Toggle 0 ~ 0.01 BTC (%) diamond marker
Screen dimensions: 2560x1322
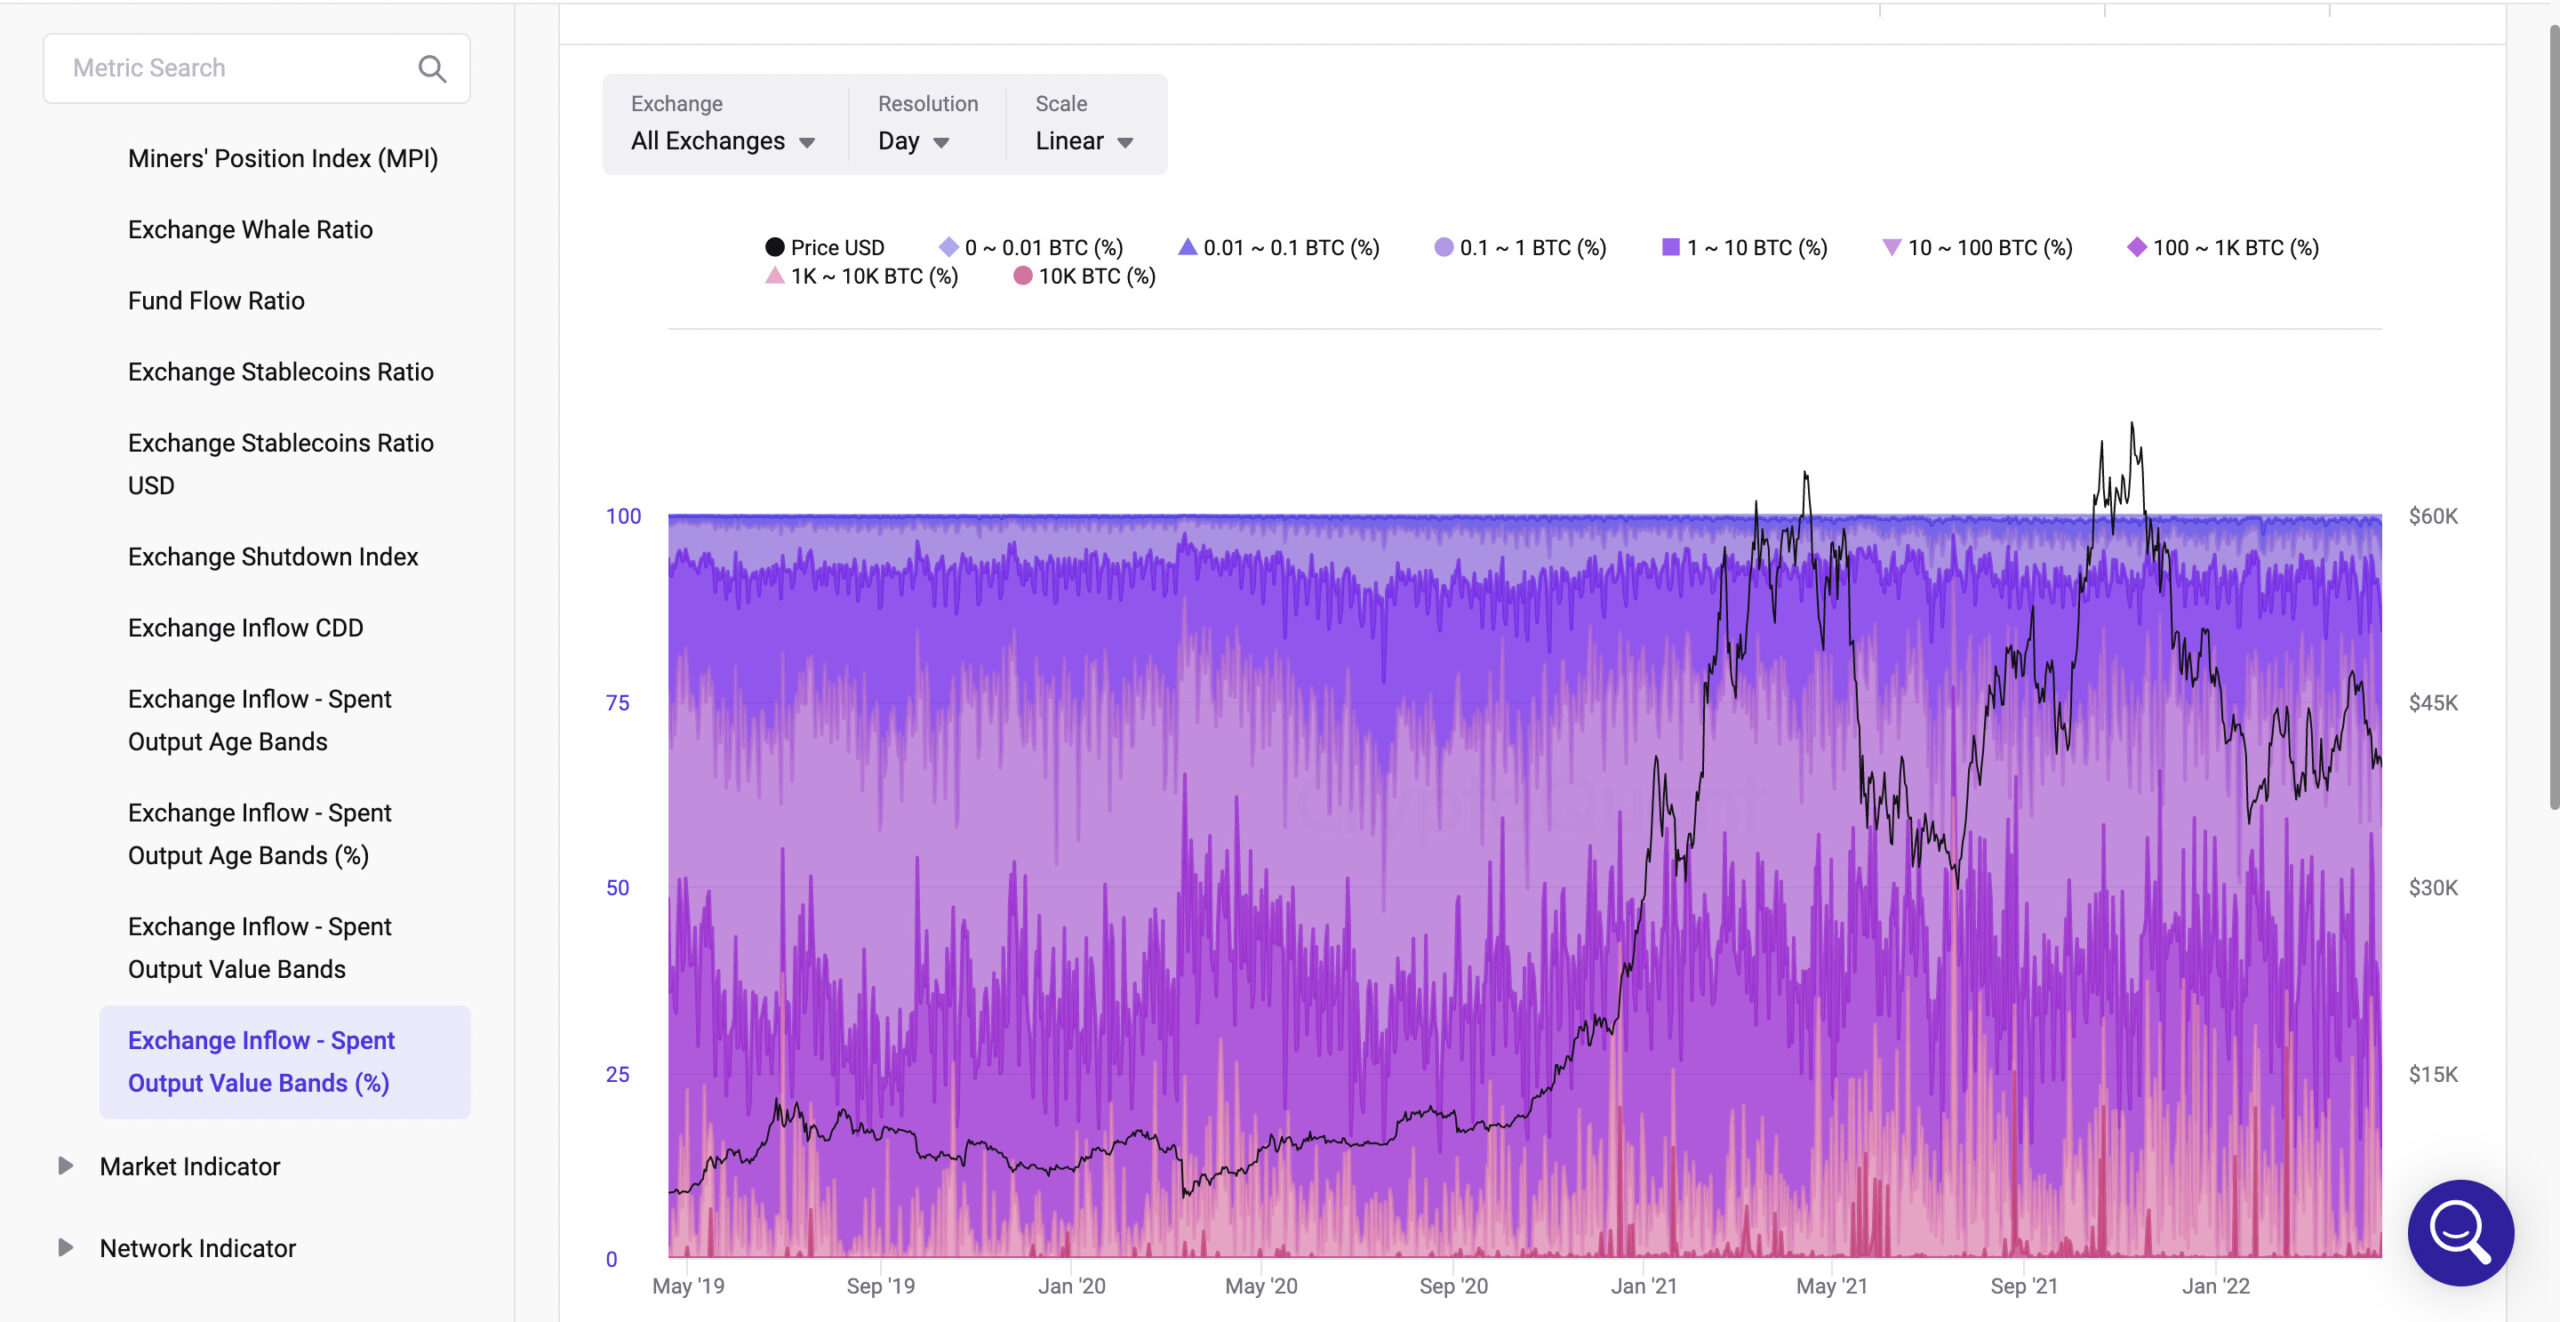click(948, 247)
